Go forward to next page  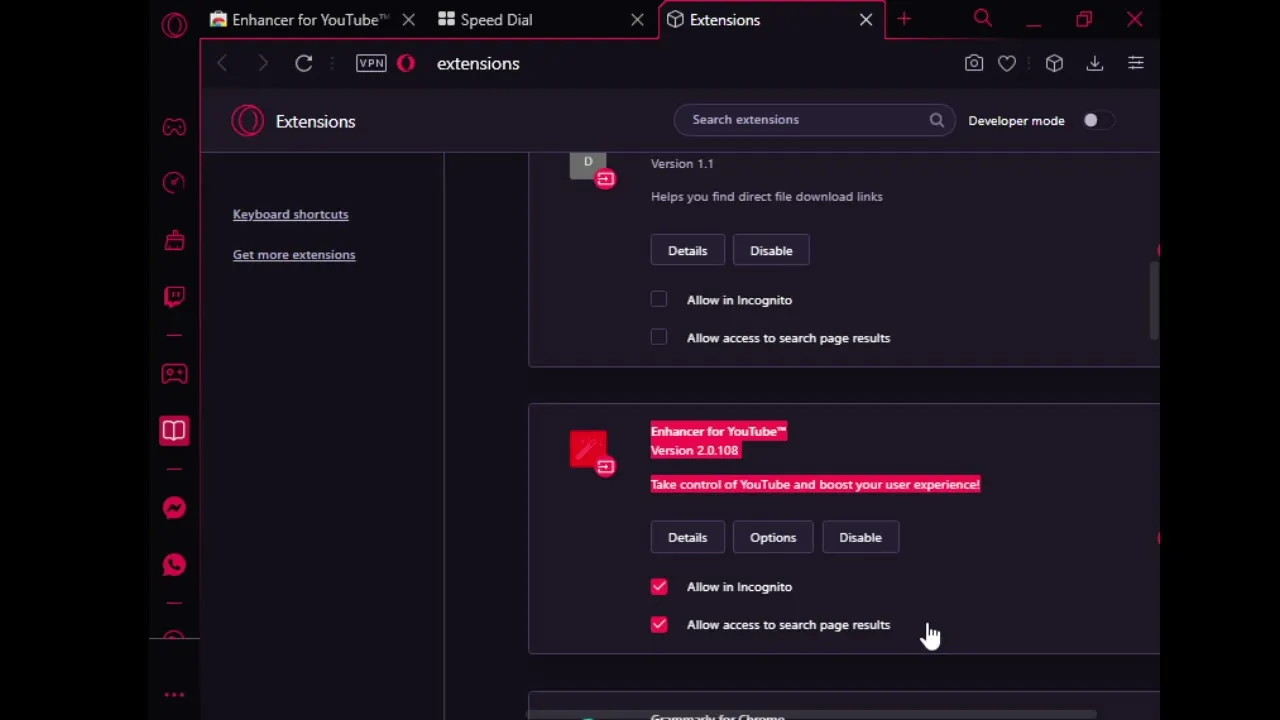(262, 63)
